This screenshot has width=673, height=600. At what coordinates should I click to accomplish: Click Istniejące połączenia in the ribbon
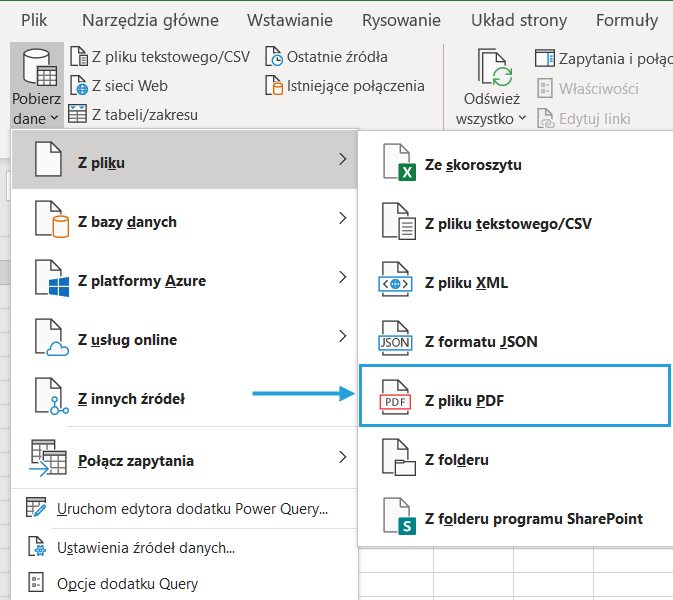[355, 86]
